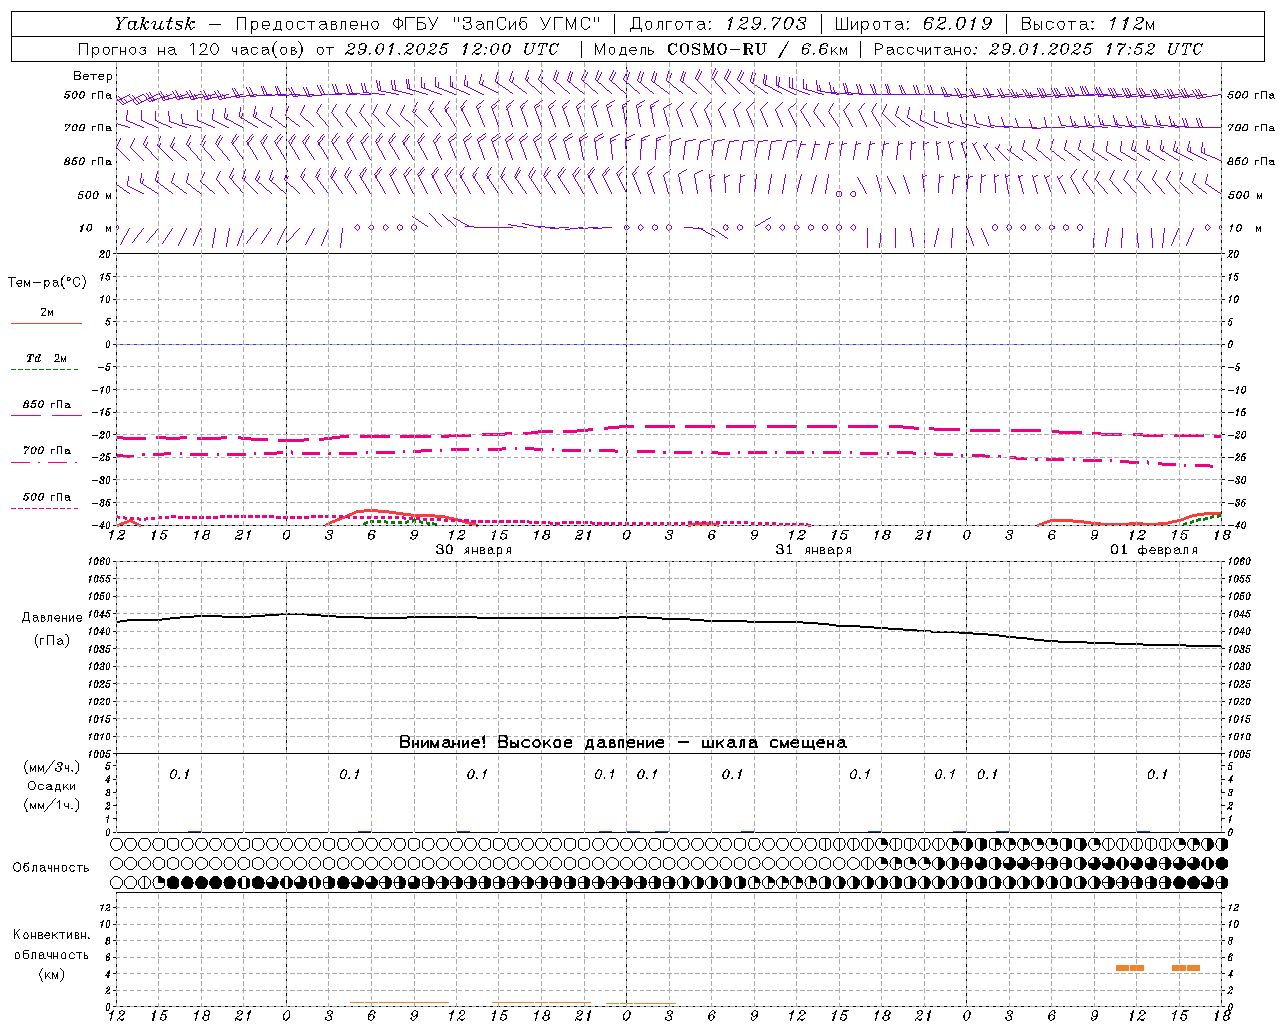Select the "(км)" convective height unit label
1280x1024 pixels.
click(51, 974)
